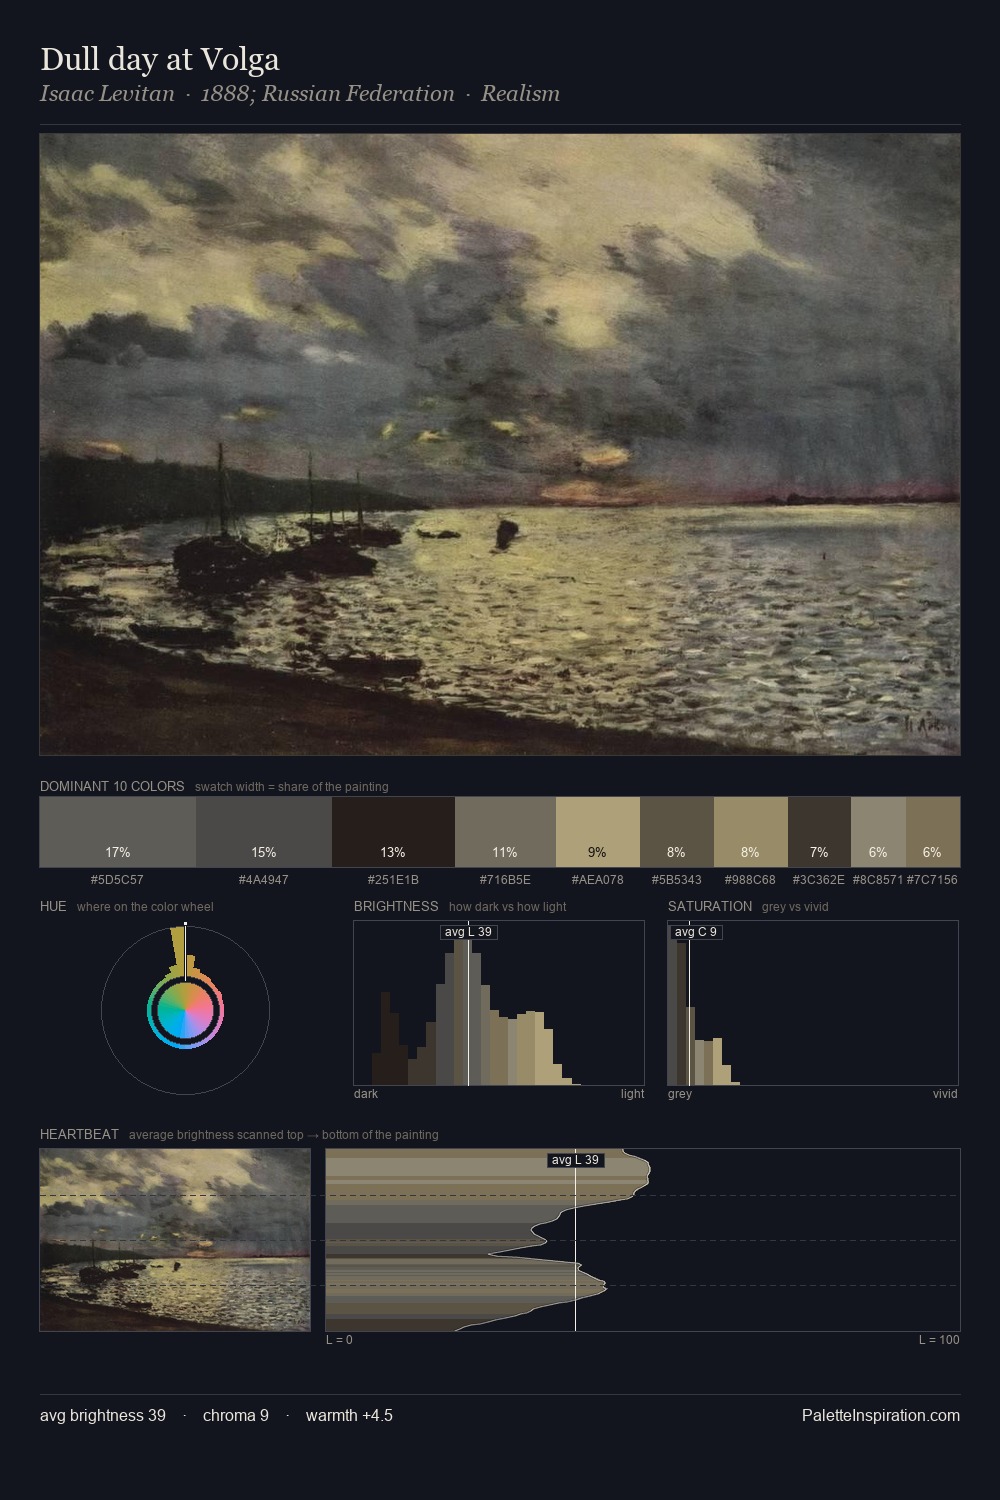Open the main Dull day at Volga painting
The image size is (1000, 1500).
[500, 444]
